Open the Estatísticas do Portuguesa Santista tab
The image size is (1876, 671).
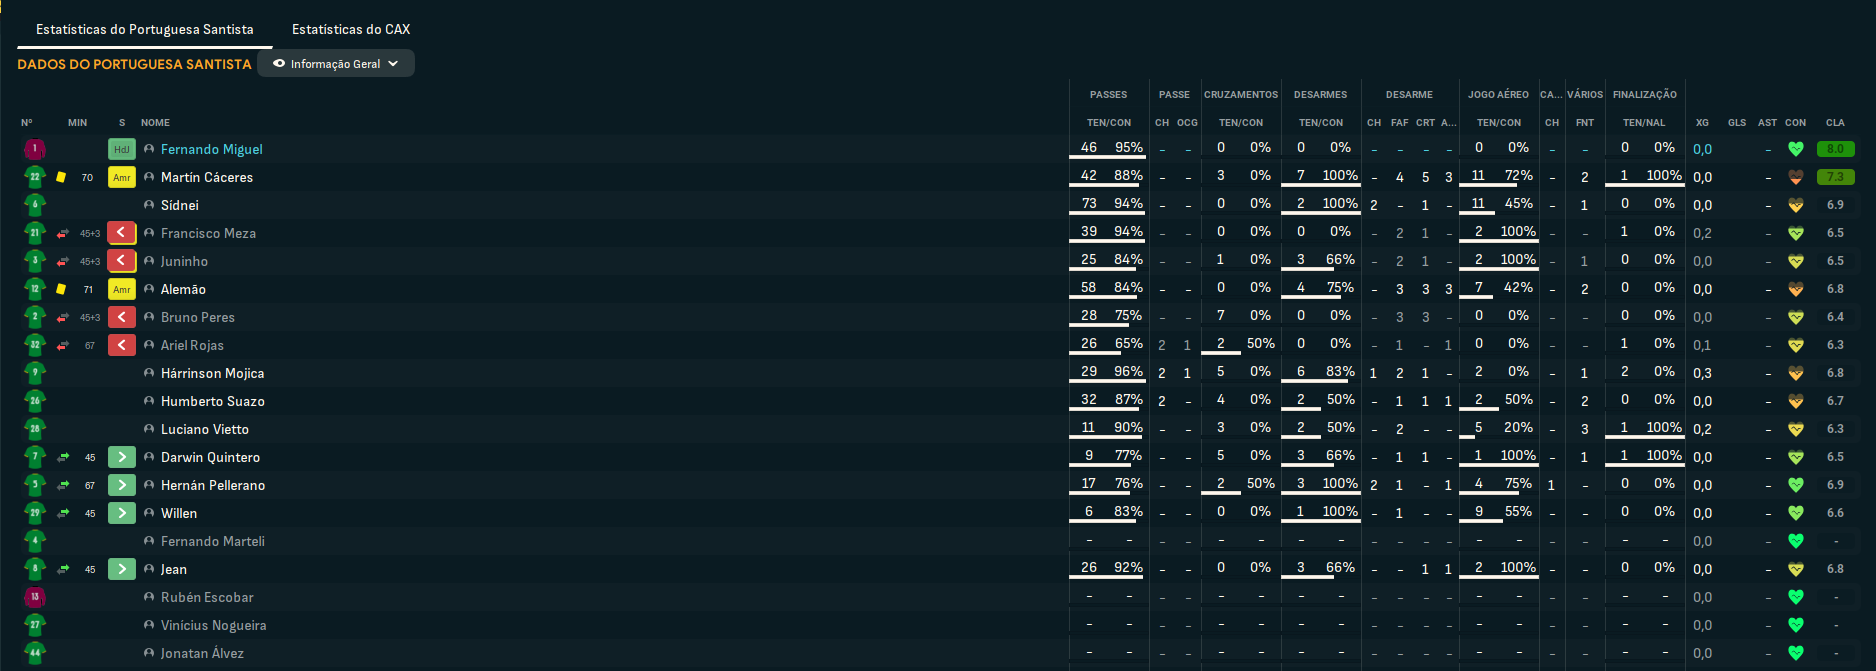(145, 29)
